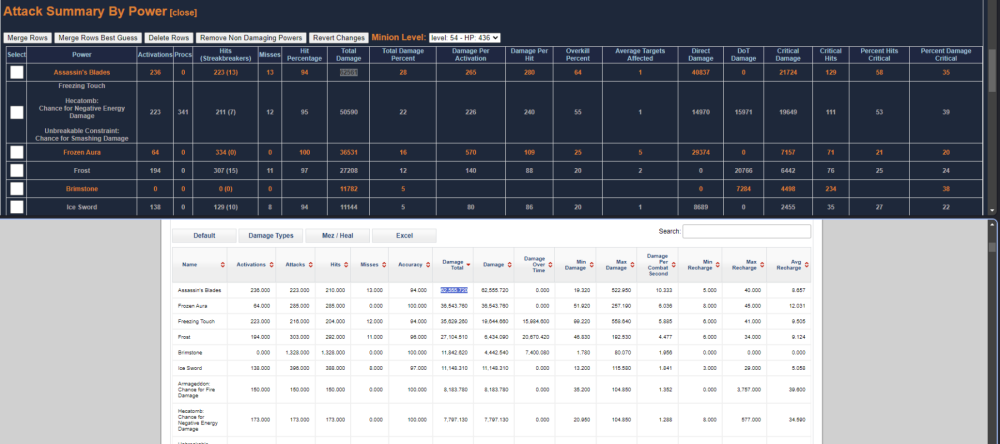Sort by Avg Recharge column
This screenshot has height=444, width=1000.
pos(805,264)
